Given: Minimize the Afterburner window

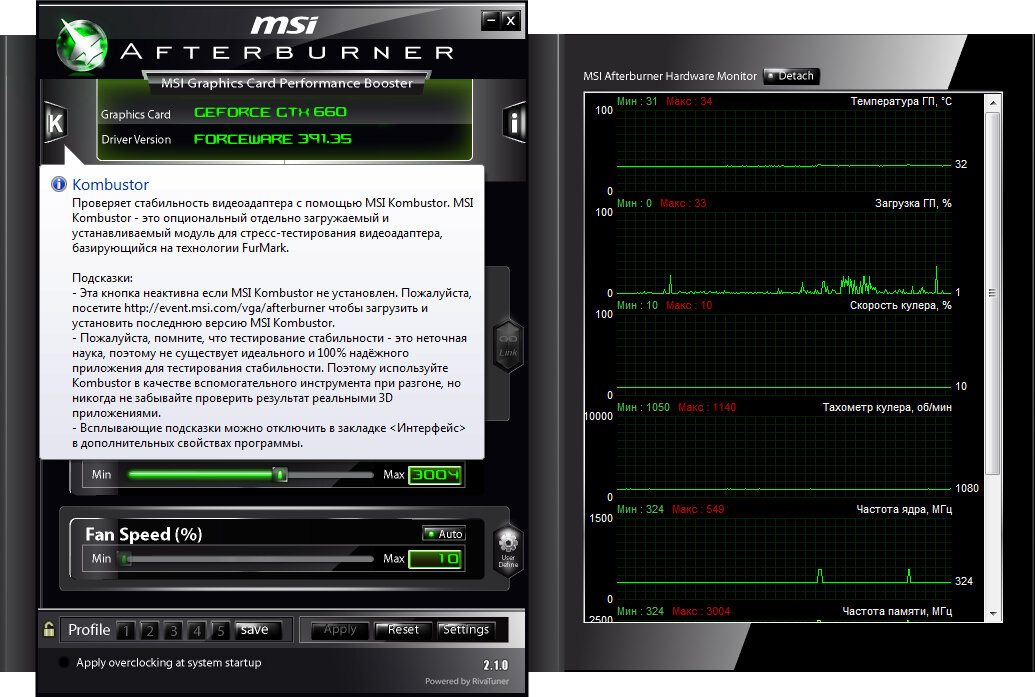Looking at the screenshot, I should click(490, 20).
